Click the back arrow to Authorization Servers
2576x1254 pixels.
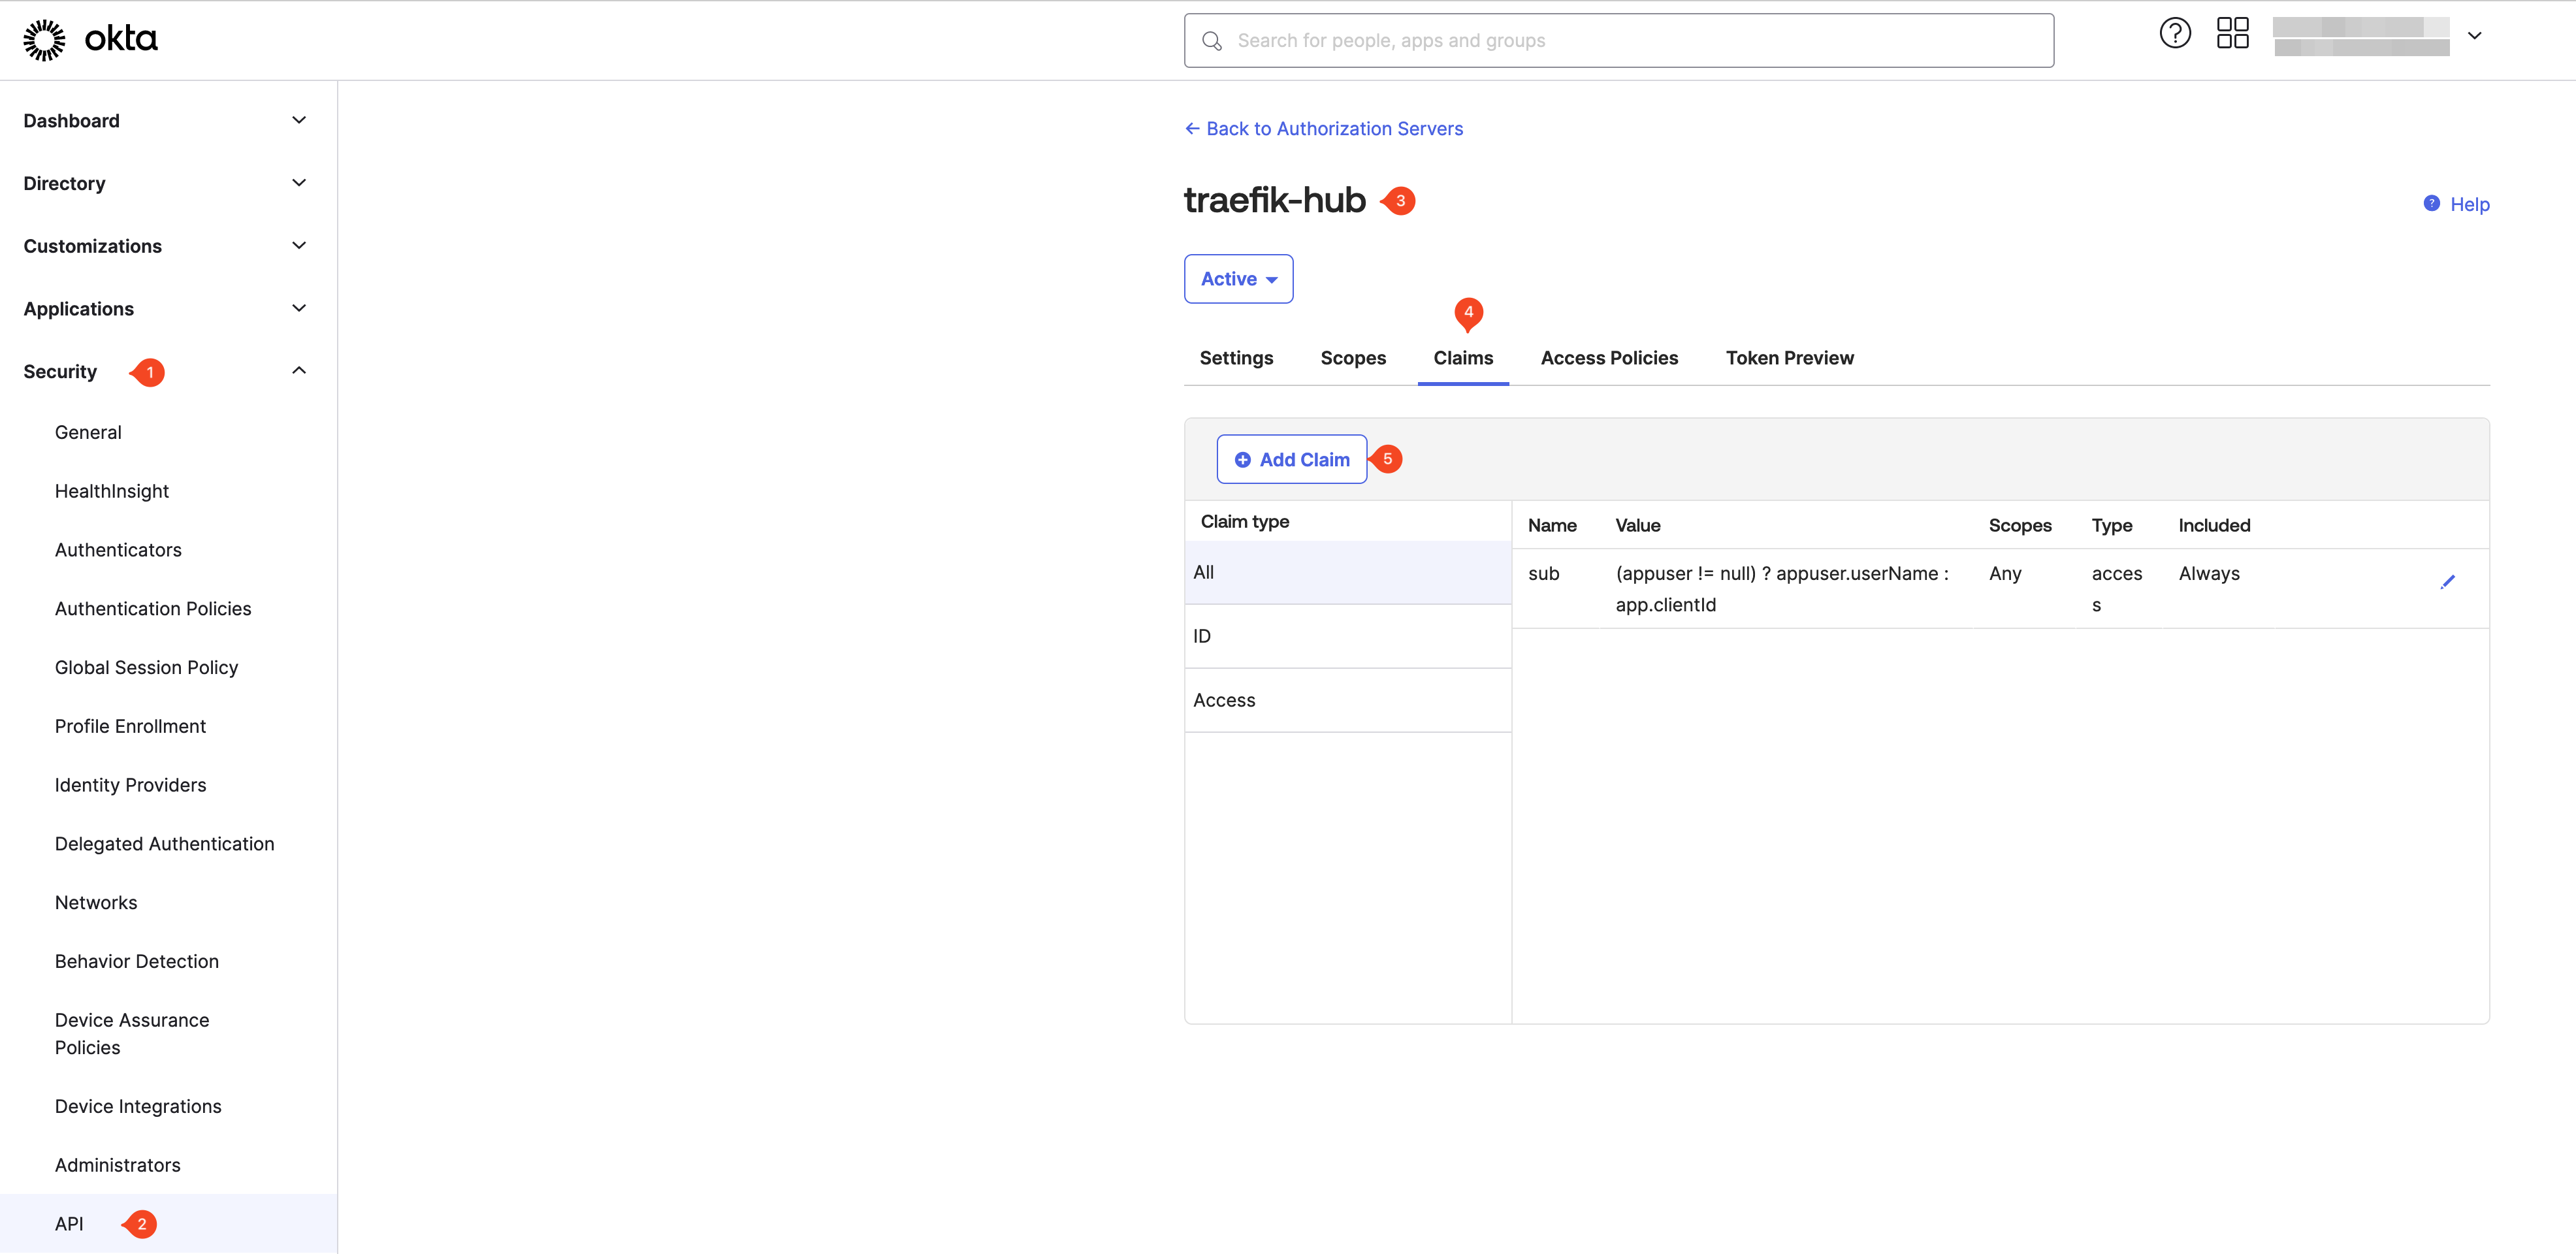pyautogui.click(x=1189, y=127)
